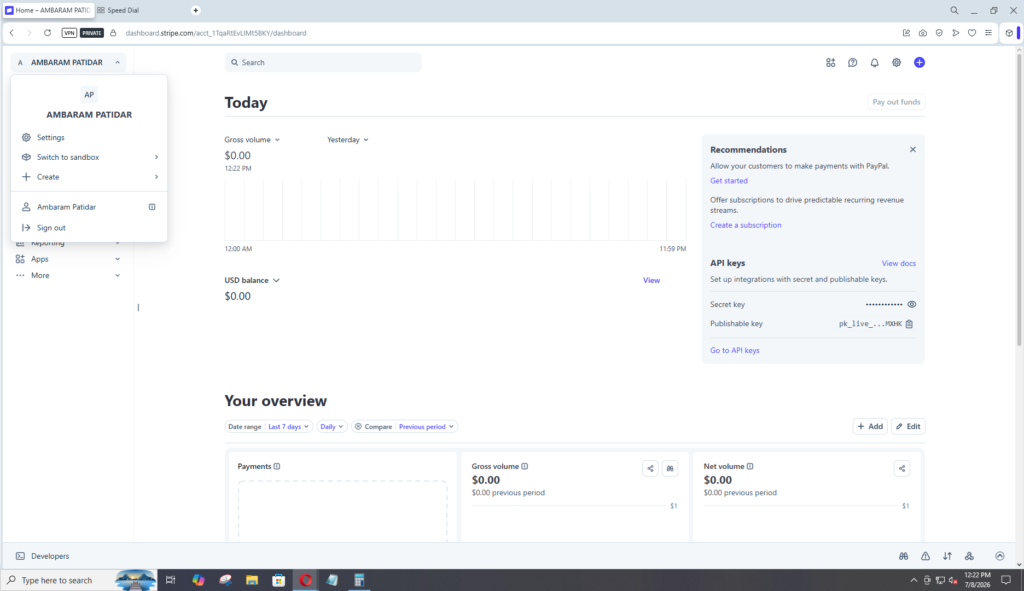Open the Daily interval dropdown
1024x591 pixels.
[331, 426]
